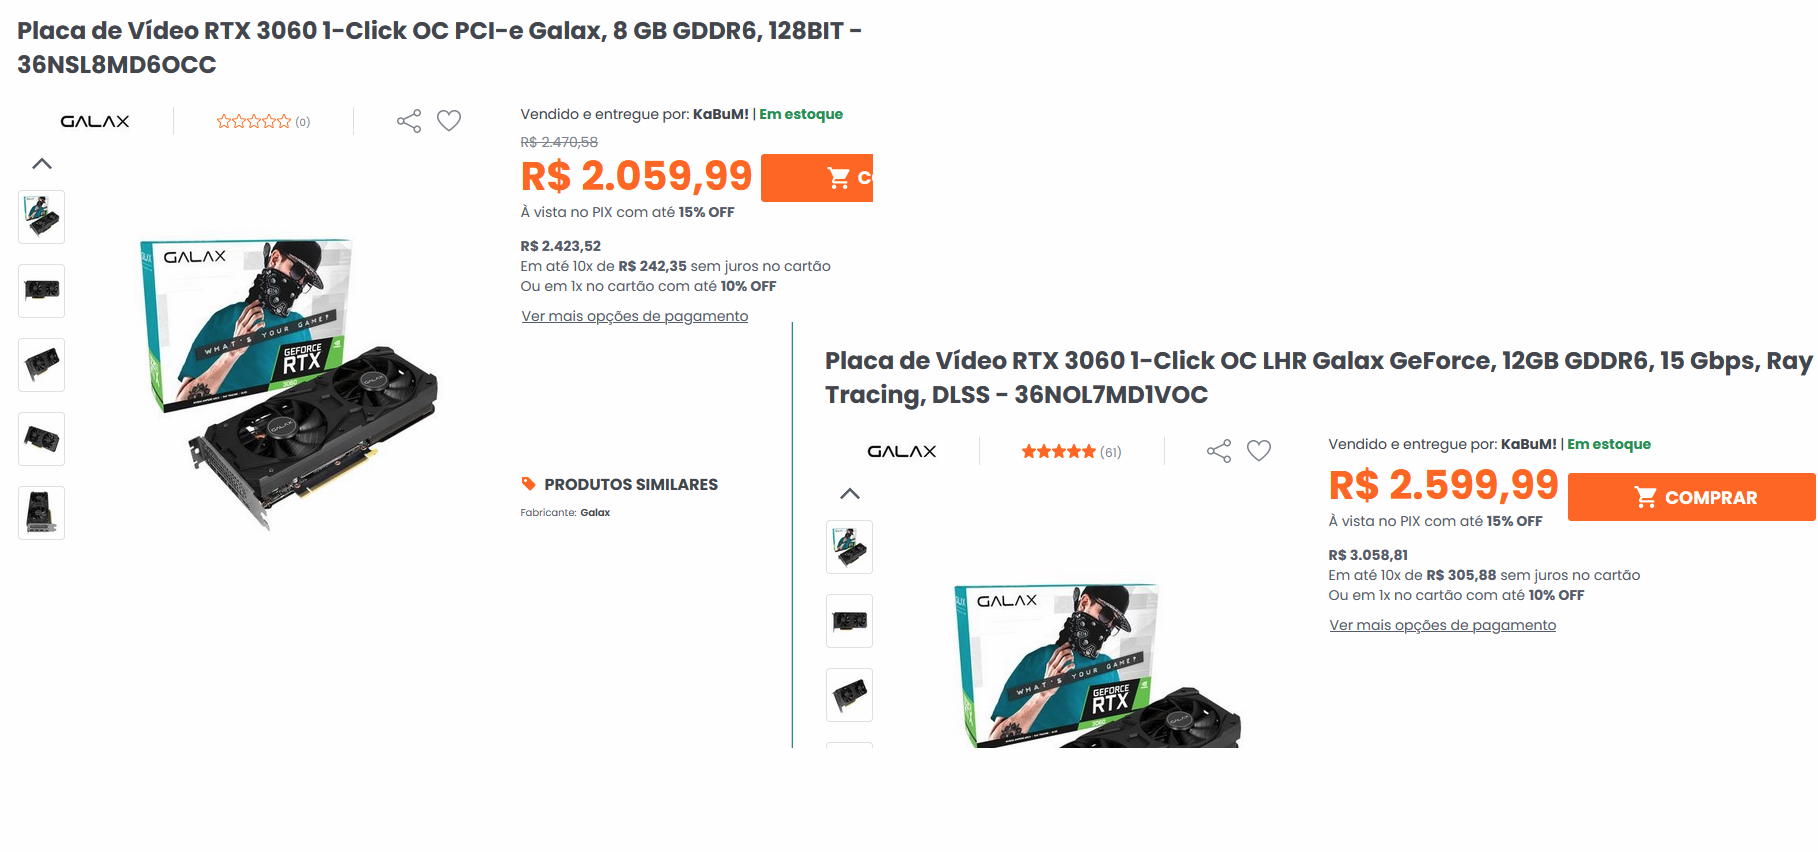The height and width of the screenshot is (852, 1818).
Task: Select last visible thumbnail in 8GB gallery
Action: 42,513
